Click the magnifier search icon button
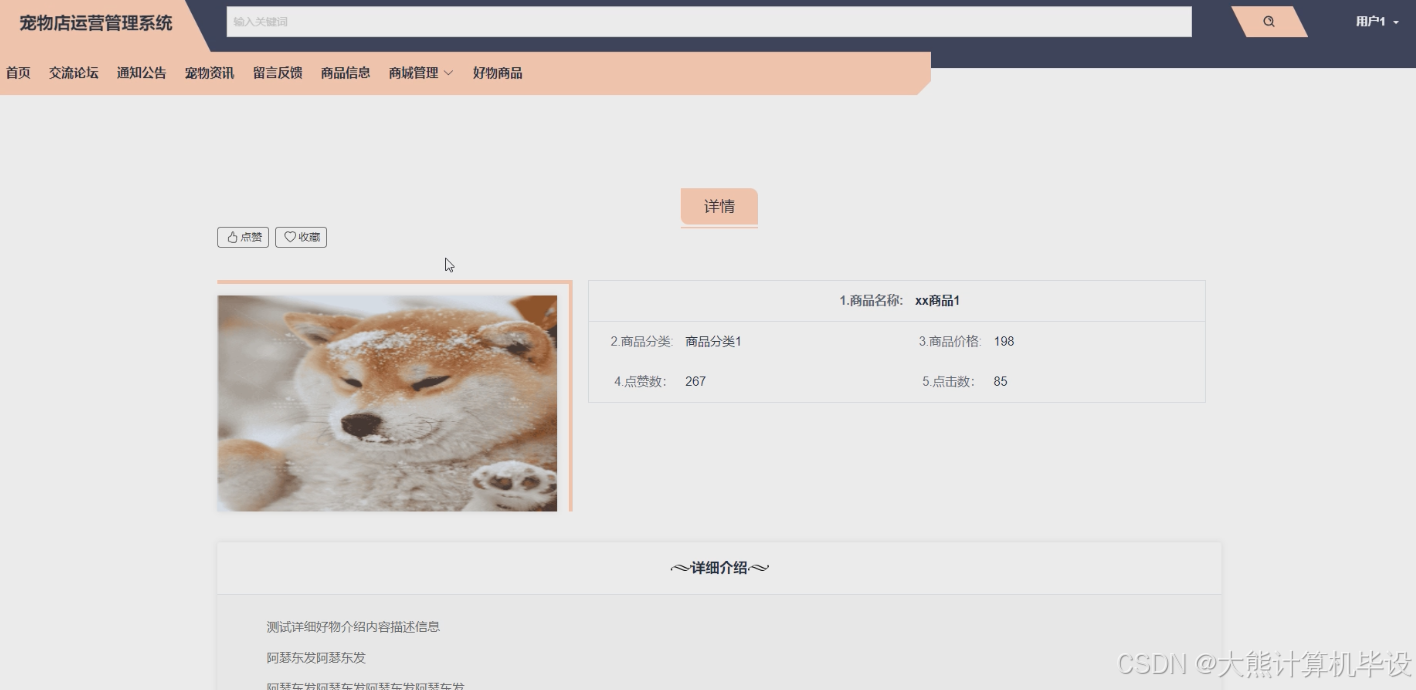Image resolution: width=1416 pixels, height=690 pixels. (x=1269, y=21)
